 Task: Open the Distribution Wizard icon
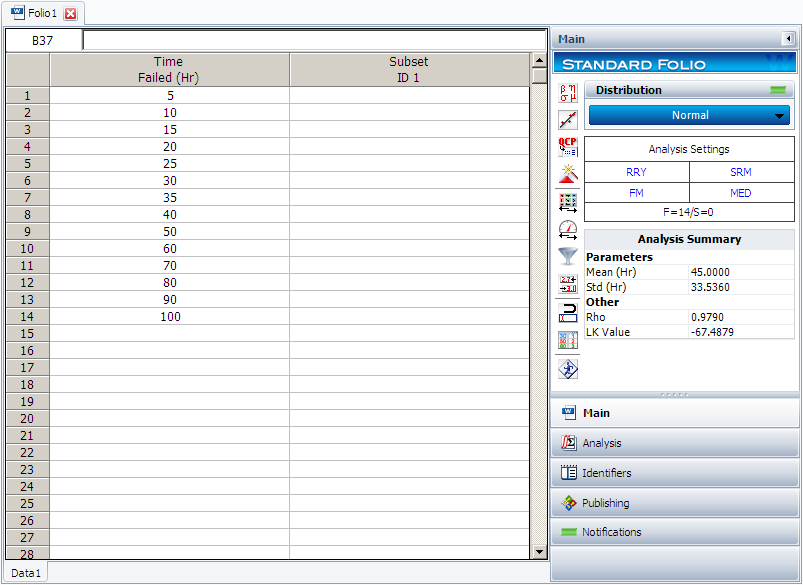click(568, 174)
